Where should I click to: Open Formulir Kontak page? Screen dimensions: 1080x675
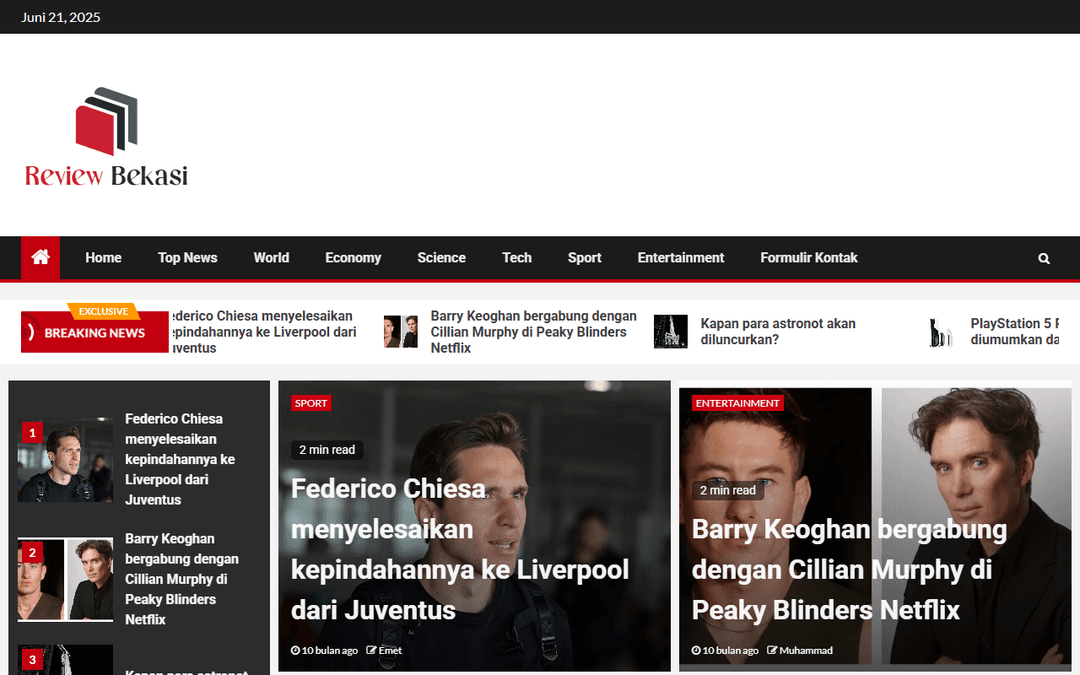[x=809, y=258]
